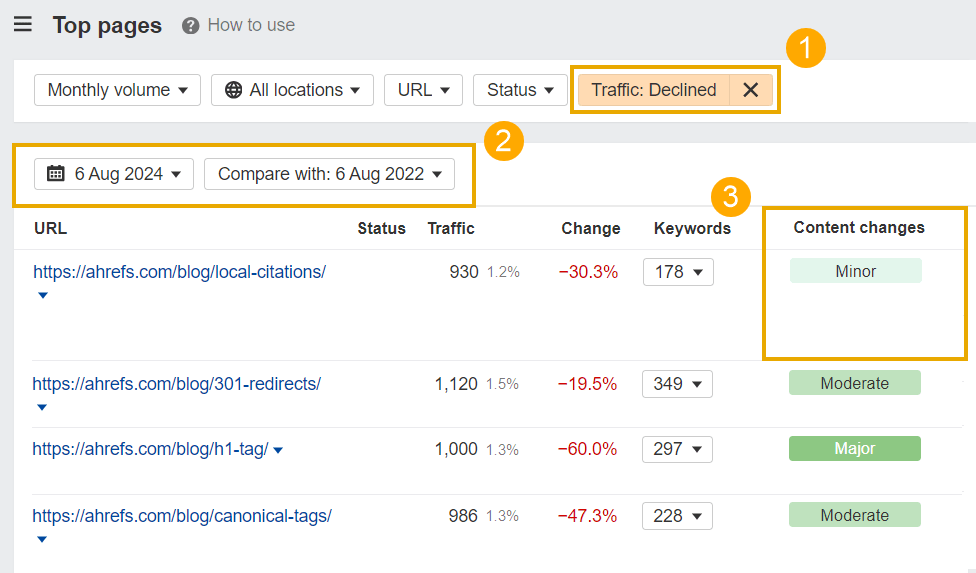Click the Top pages title
976x573 pixels.
click(x=107, y=26)
